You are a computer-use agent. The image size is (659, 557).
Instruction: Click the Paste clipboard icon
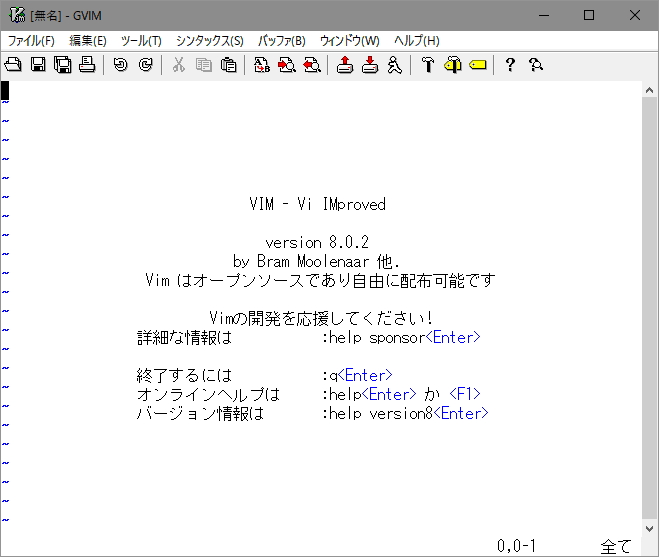[228, 65]
